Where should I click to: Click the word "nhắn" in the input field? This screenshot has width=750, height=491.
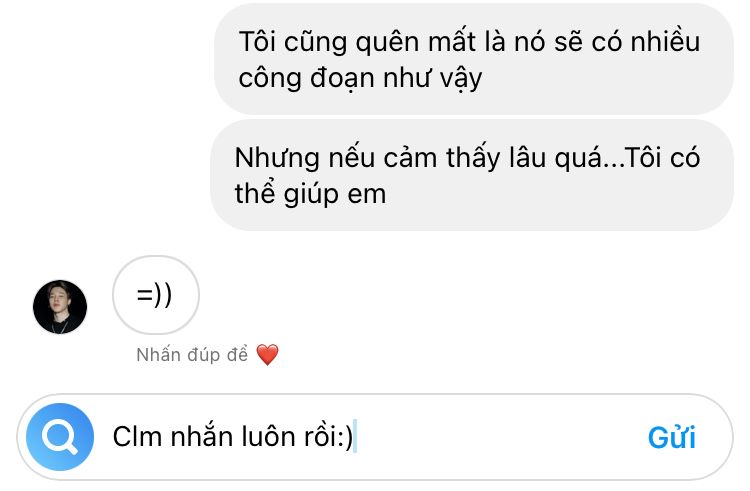pos(201,437)
